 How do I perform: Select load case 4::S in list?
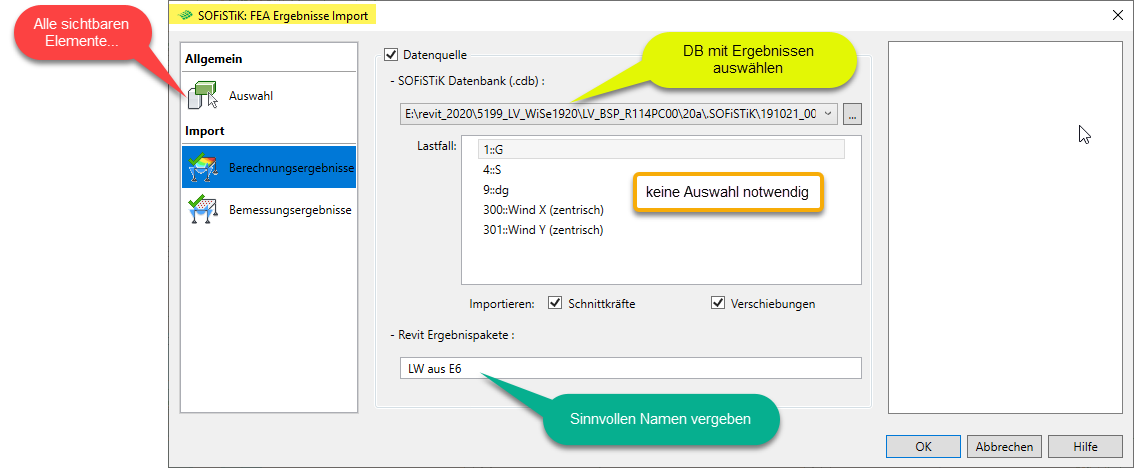pyautogui.click(x=491, y=169)
